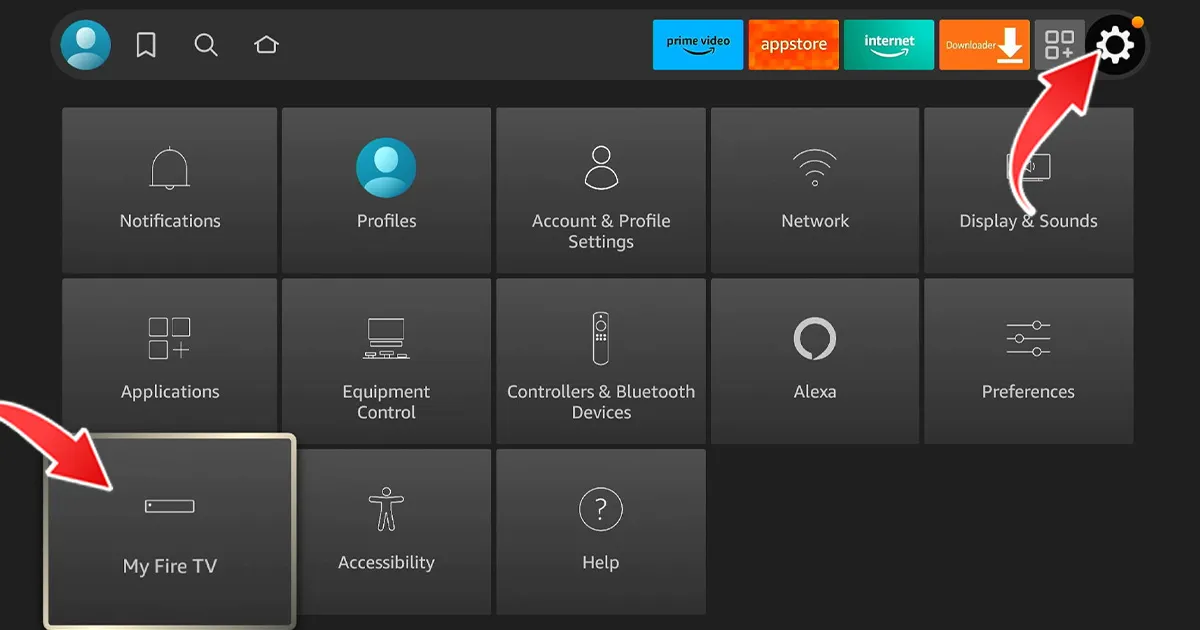Launch Prime Video from the top bar

(697, 44)
